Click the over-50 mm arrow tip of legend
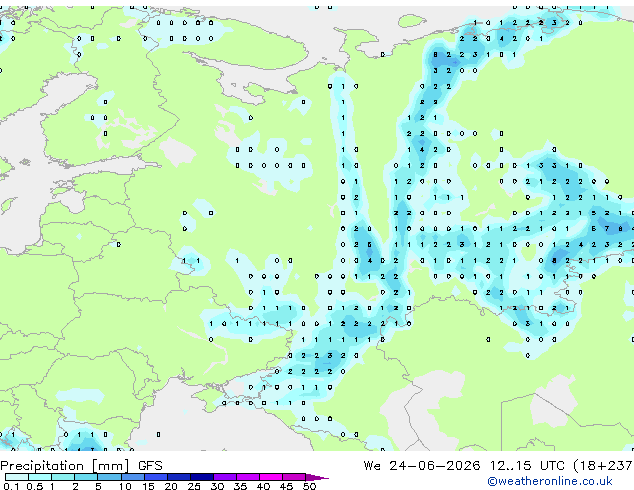The width and height of the screenshot is (634, 490). pyautogui.click(x=317, y=477)
